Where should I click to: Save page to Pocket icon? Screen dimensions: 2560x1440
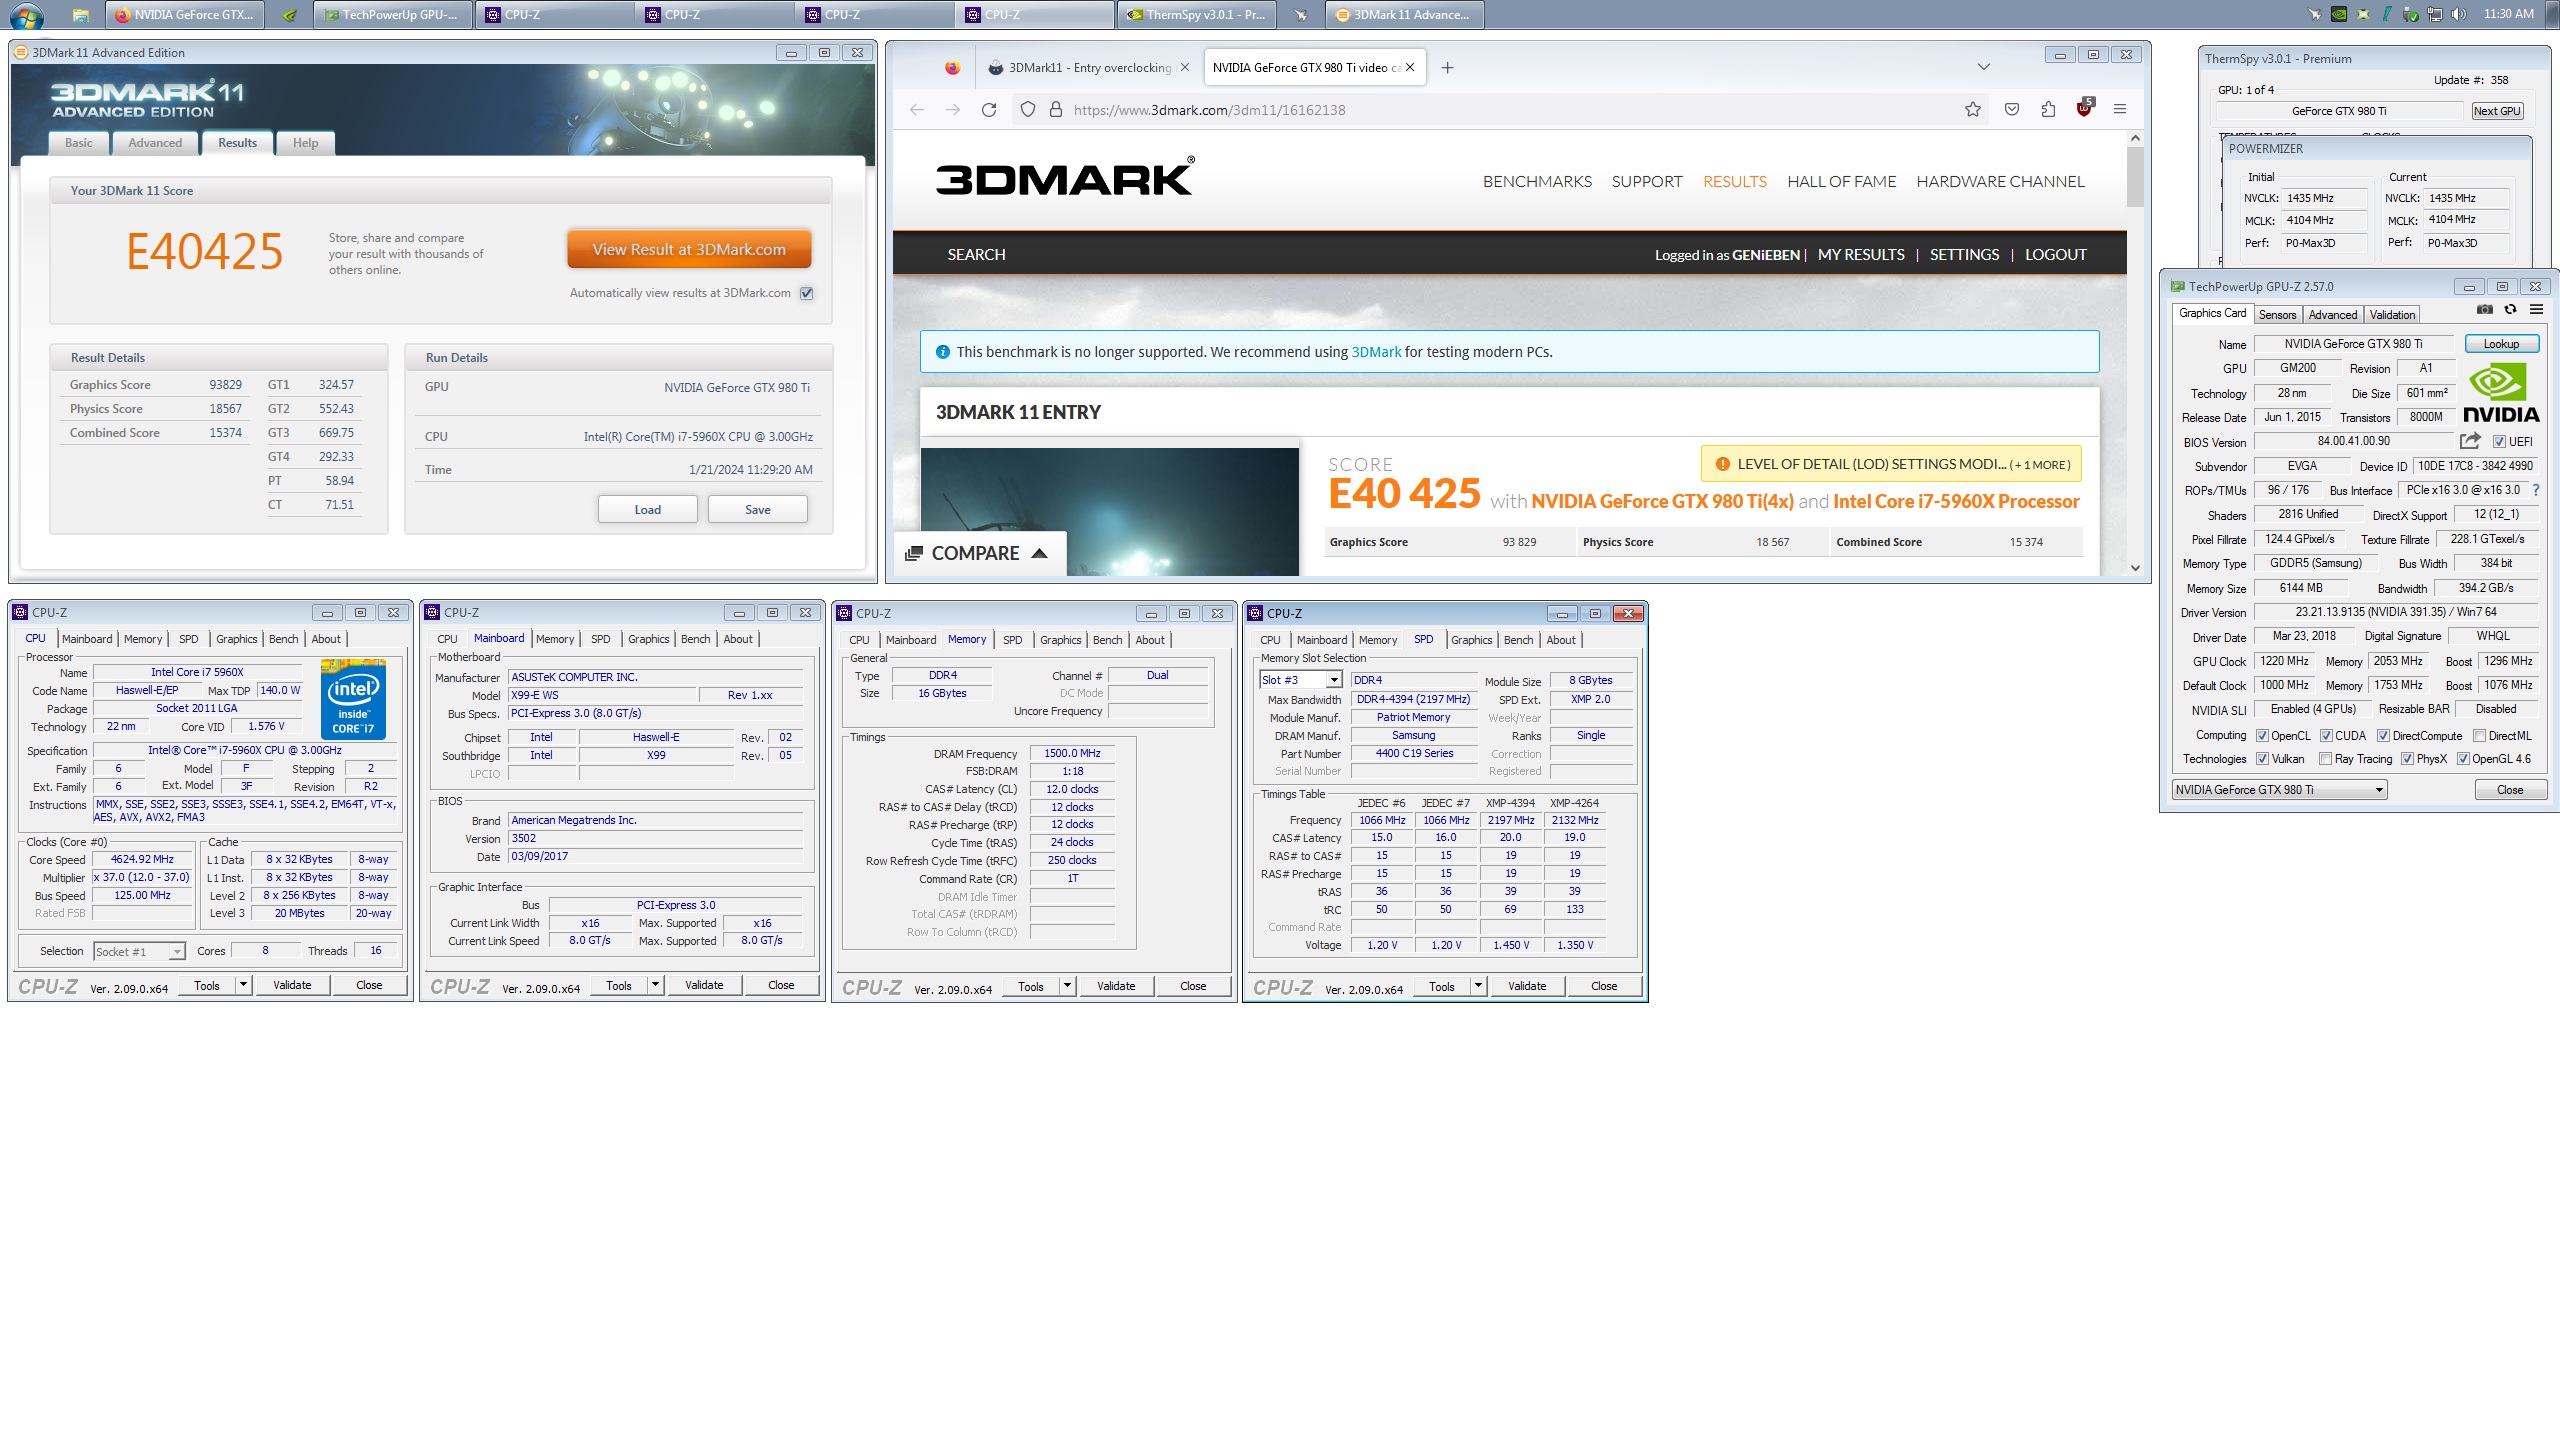2012,110
